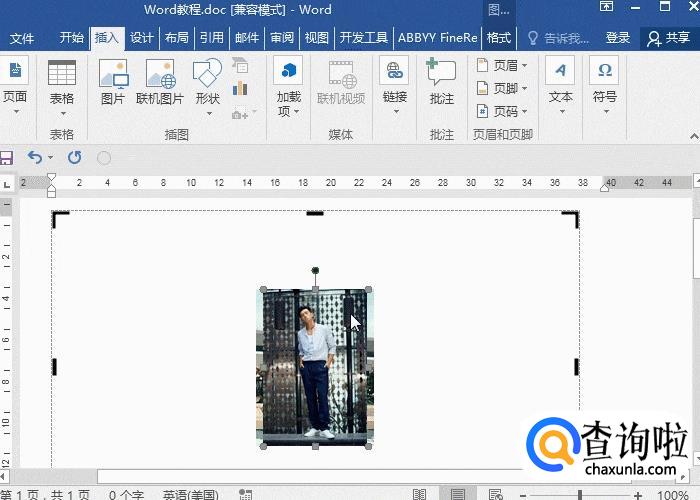Open the Picture Format (格式) tab
This screenshot has height=500, width=700.
pos(499,38)
